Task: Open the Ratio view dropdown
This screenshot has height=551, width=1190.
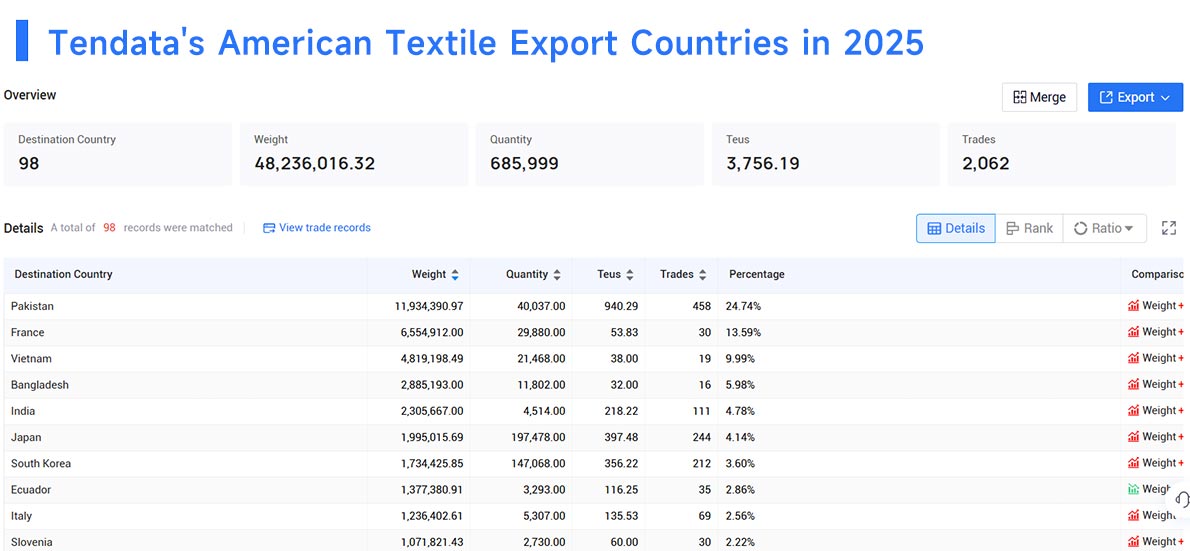Action: coord(1104,228)
